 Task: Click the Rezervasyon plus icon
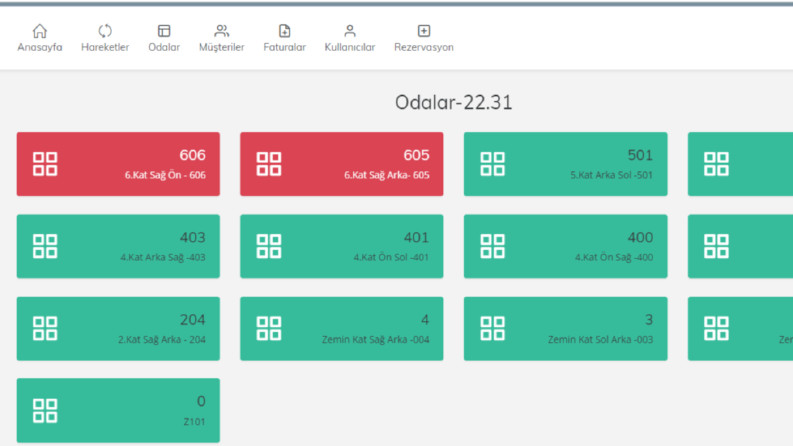424,31
